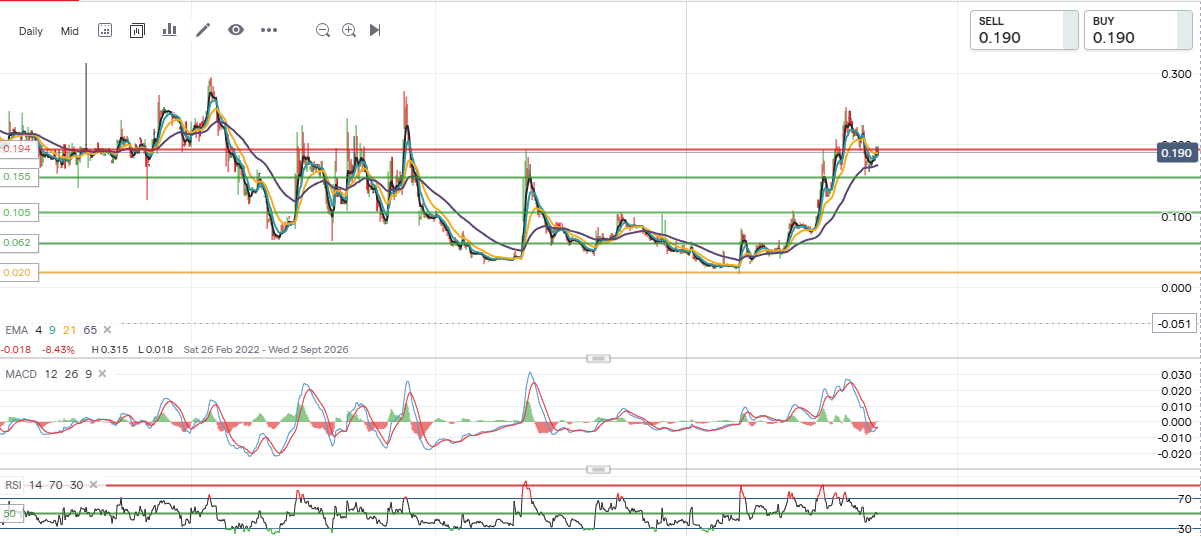Open the Mid price type dropdown
The image size is (1201, 536).
69,31
